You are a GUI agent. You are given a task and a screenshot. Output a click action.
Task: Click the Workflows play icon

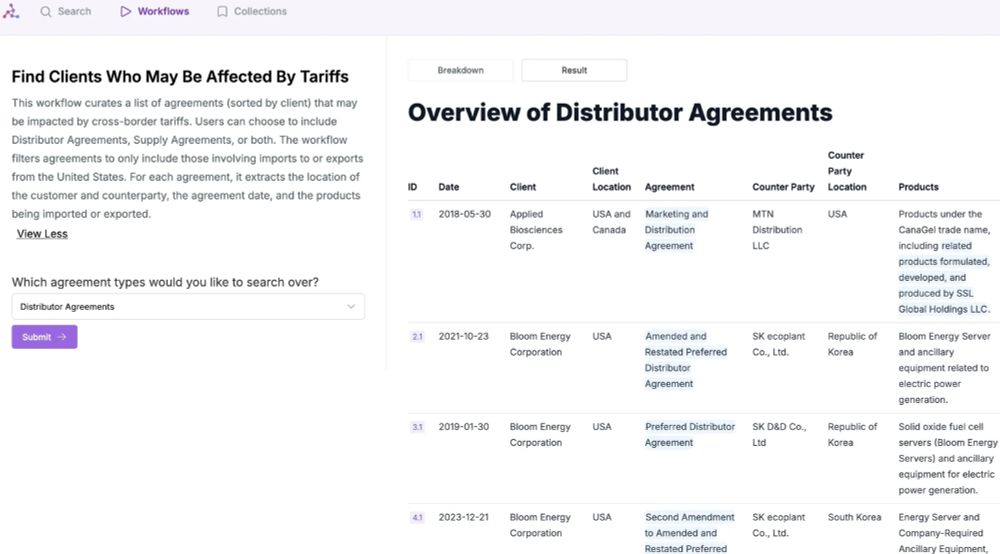pos(126,11)
